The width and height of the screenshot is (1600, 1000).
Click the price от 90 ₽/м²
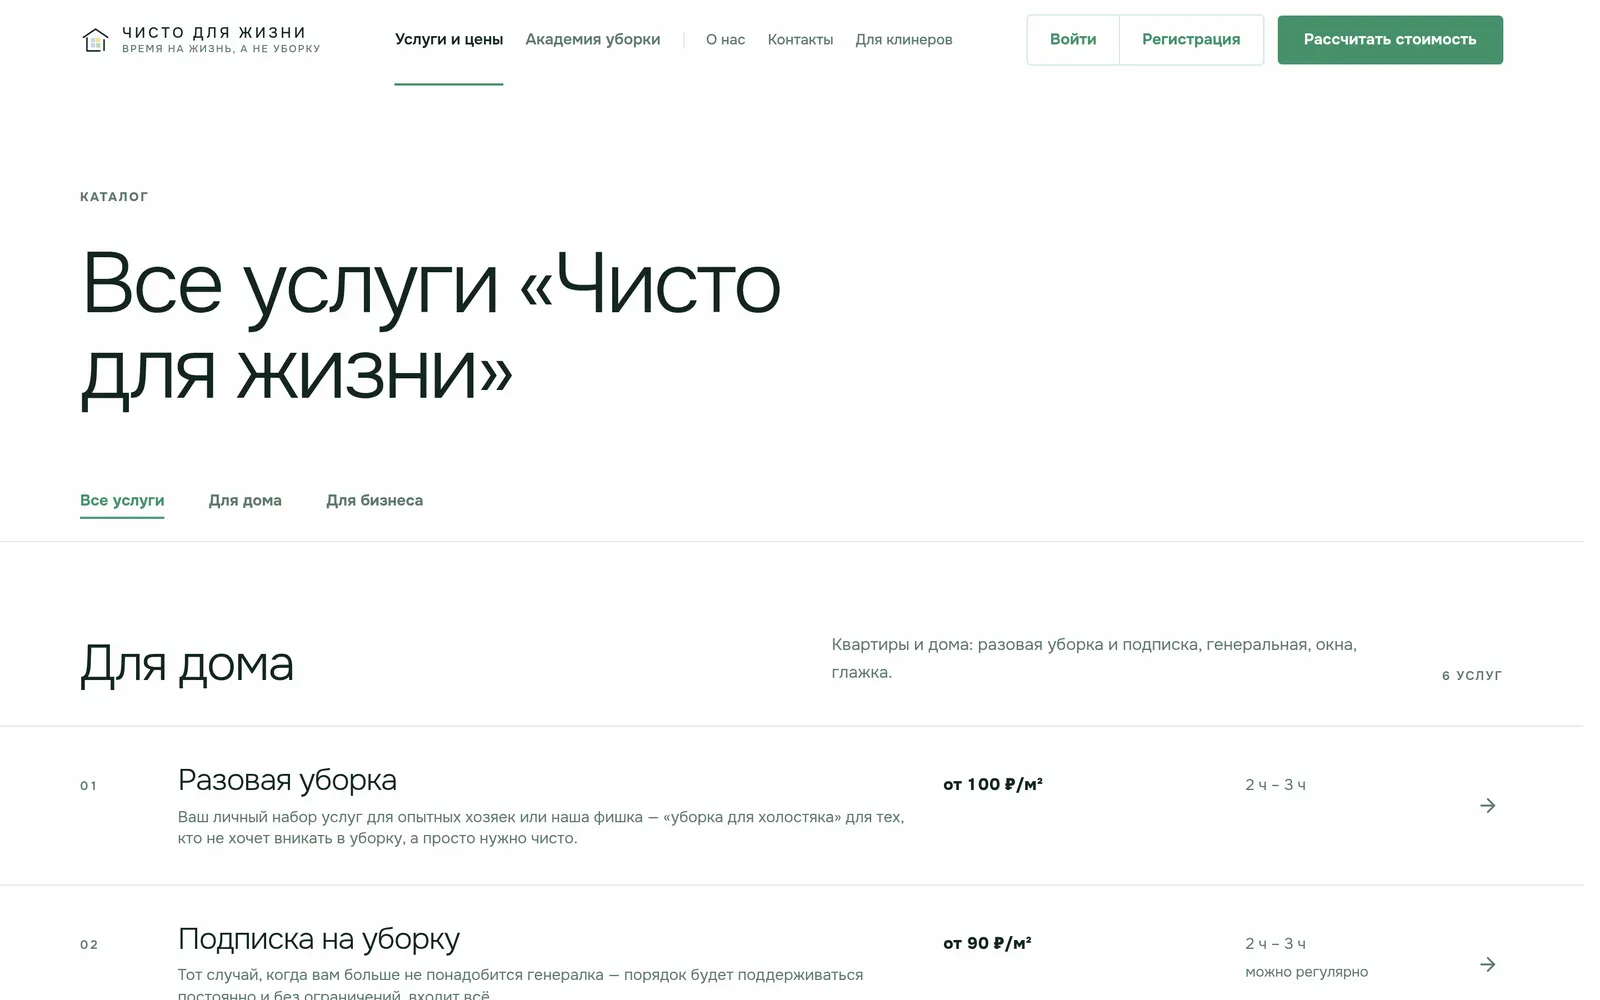click(987, 944)
